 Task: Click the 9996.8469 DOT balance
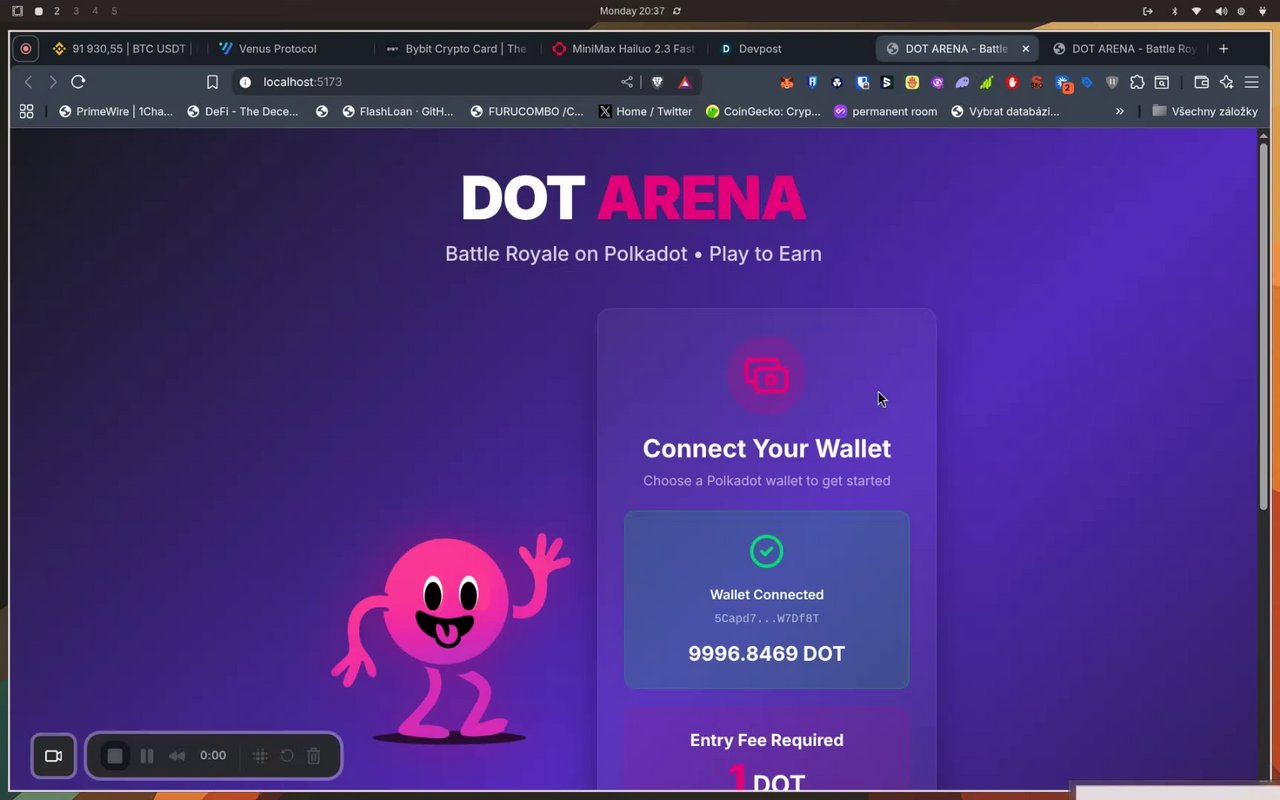click(767, 654)
